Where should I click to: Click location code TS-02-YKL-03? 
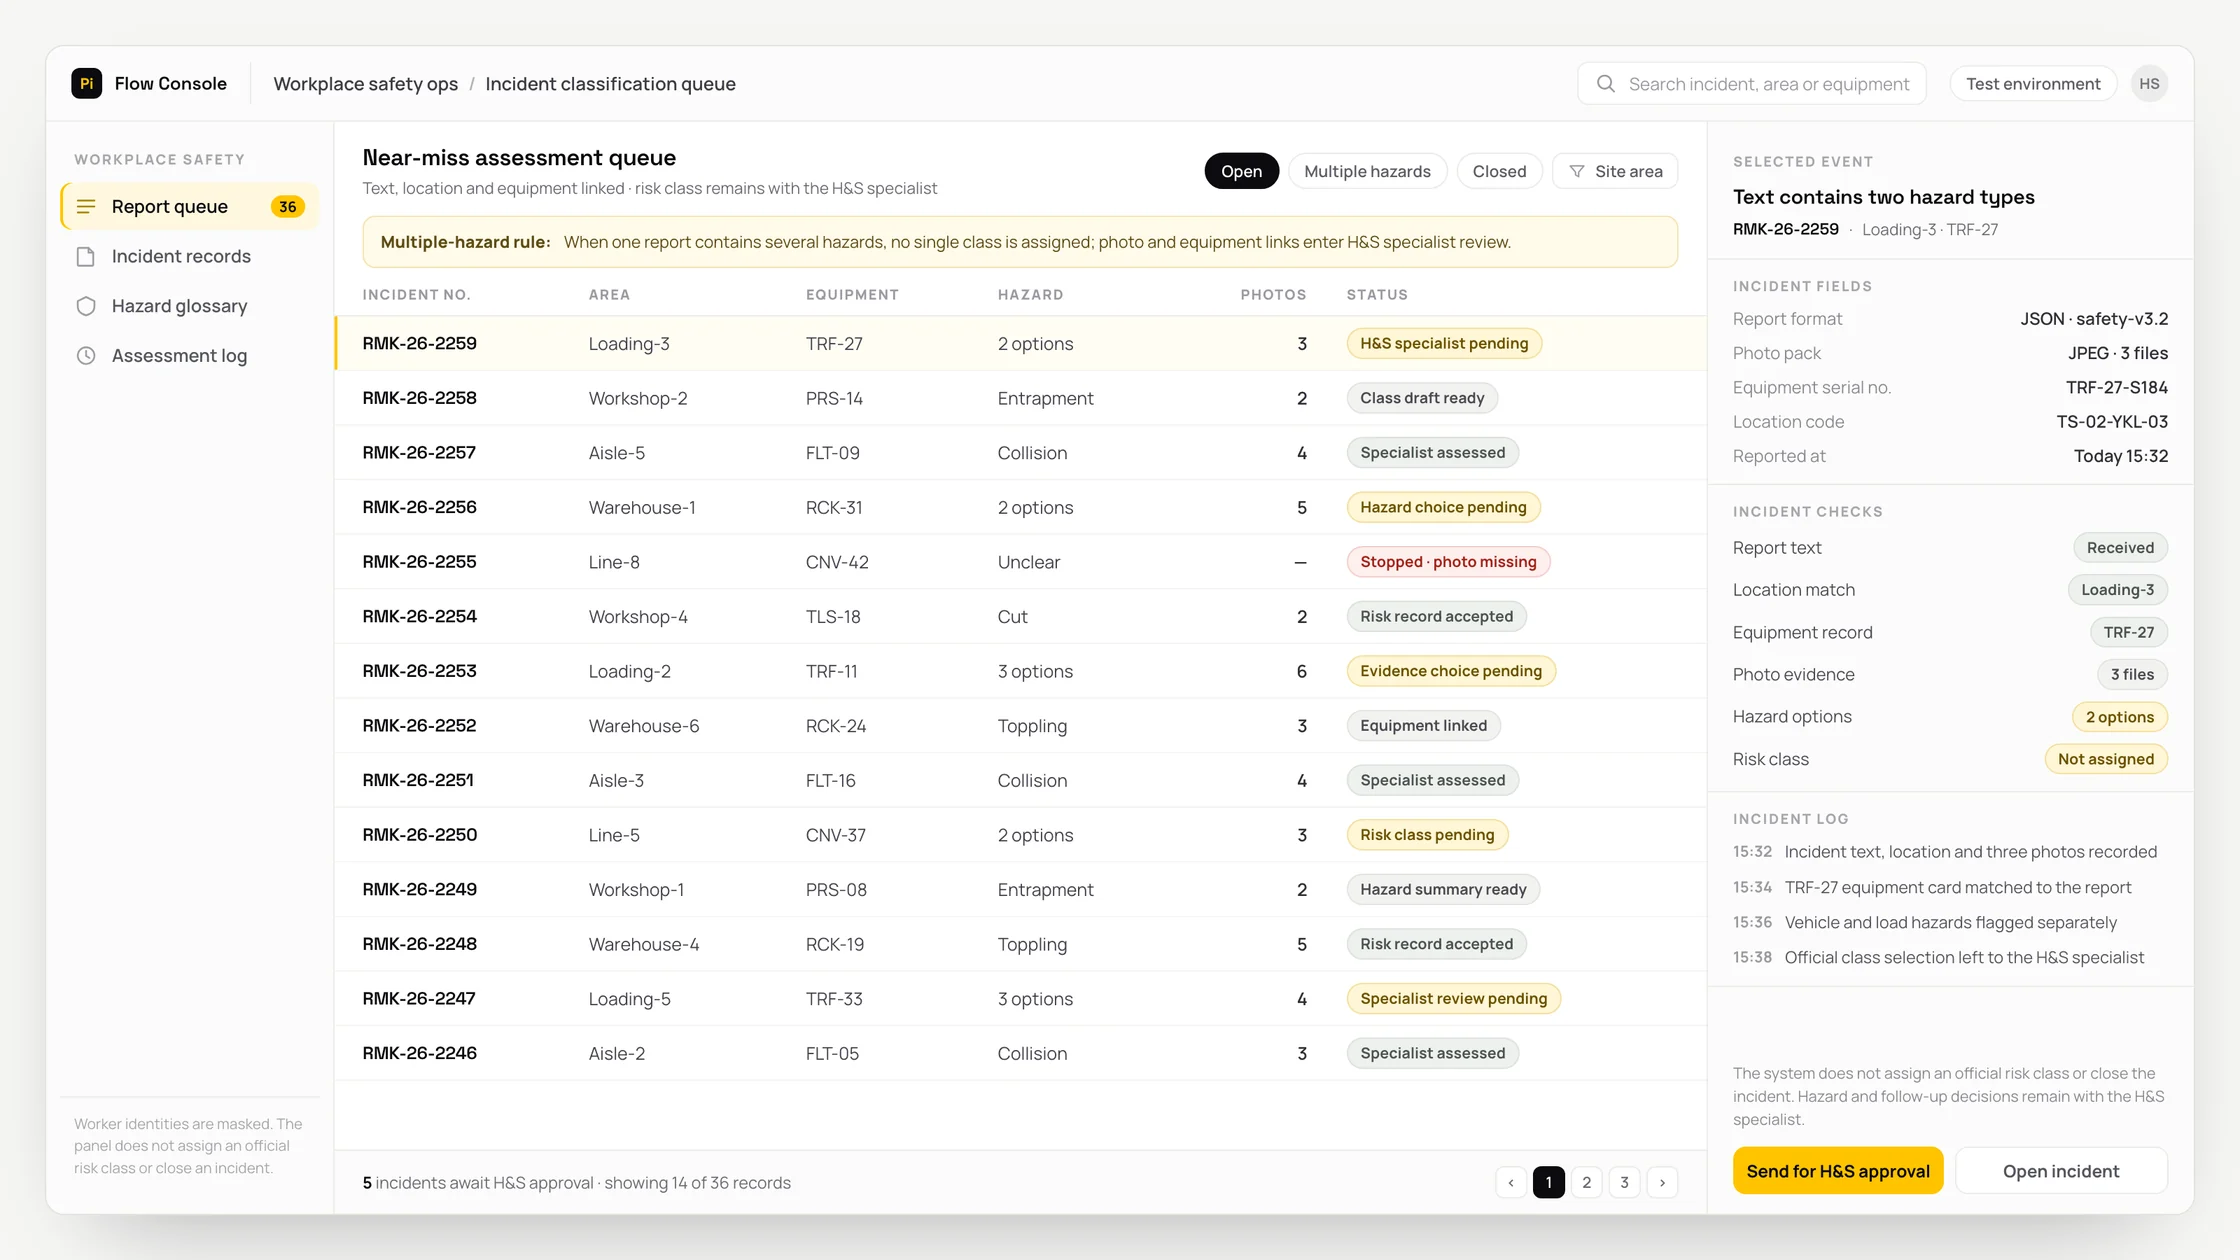click(2112, 422)
